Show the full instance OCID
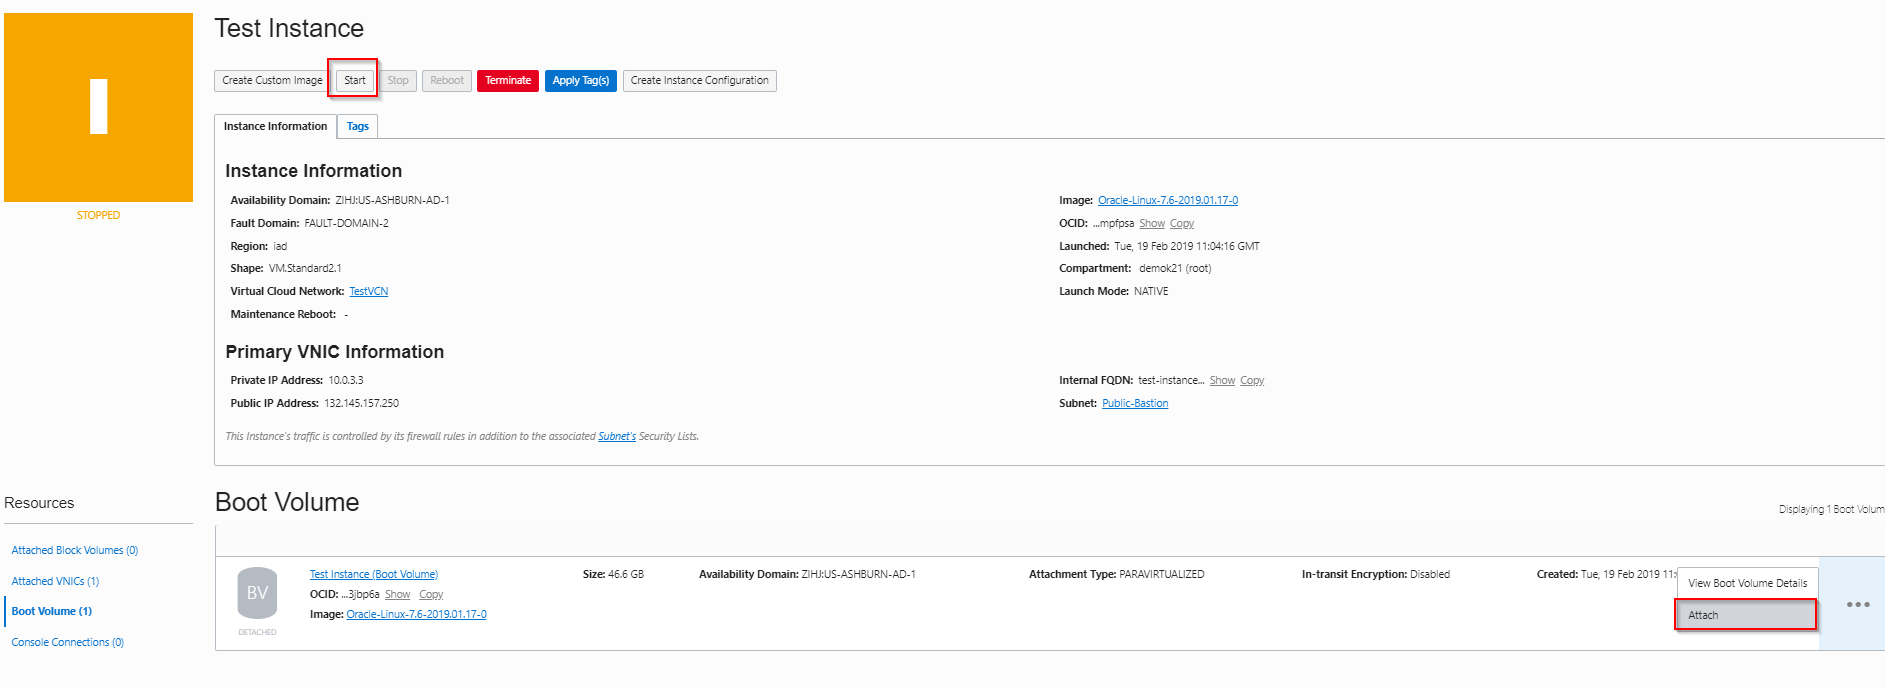Screen dimensions: 1885x688 tap(1151, 224)
